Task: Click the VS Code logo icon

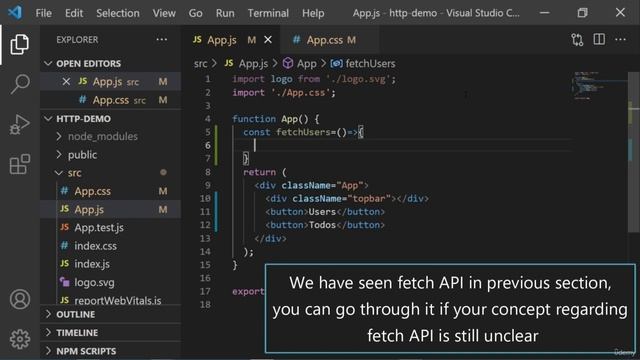Action: click(x=15, y=13)
